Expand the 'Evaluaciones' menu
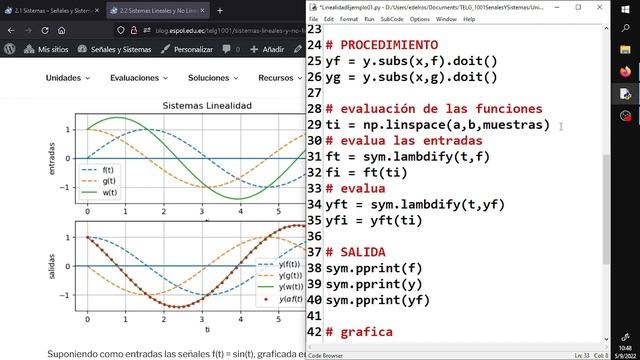640x360 pixels. [139, 78]
